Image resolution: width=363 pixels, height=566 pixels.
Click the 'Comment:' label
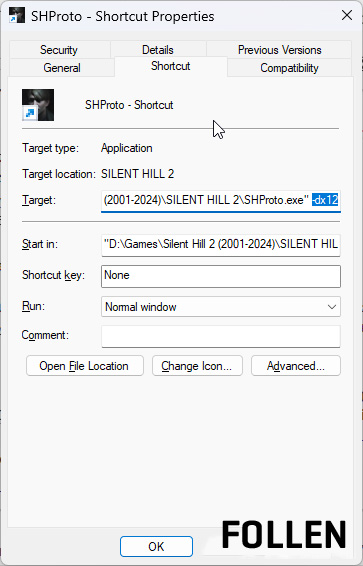click(x=45, y=335)
